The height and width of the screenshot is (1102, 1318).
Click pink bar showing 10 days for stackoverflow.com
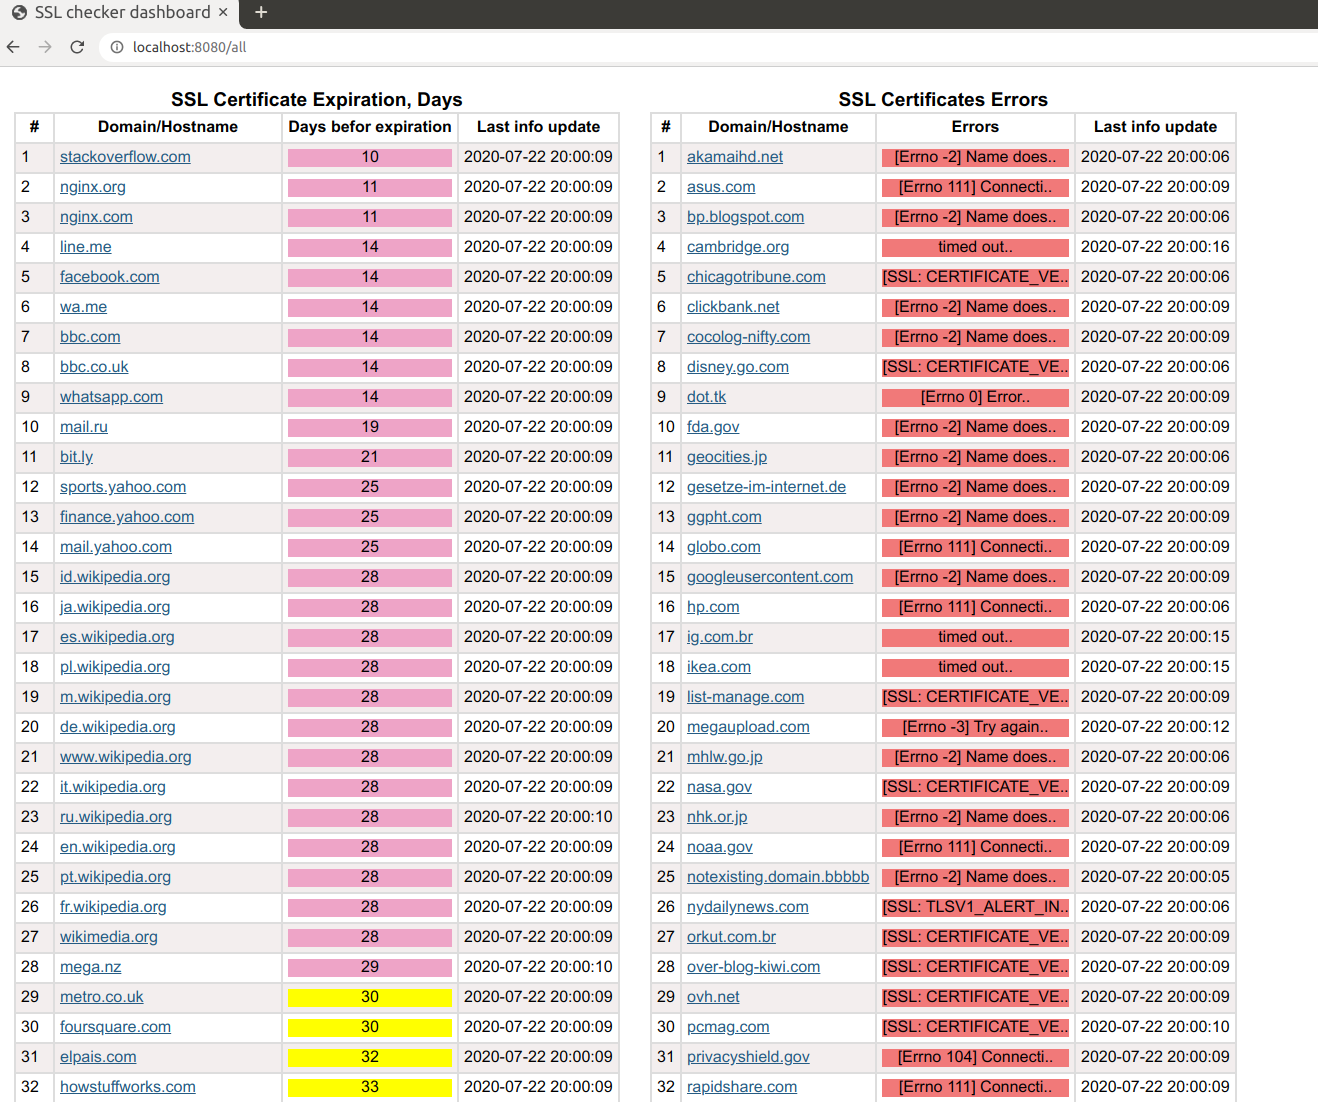(370, 157)
